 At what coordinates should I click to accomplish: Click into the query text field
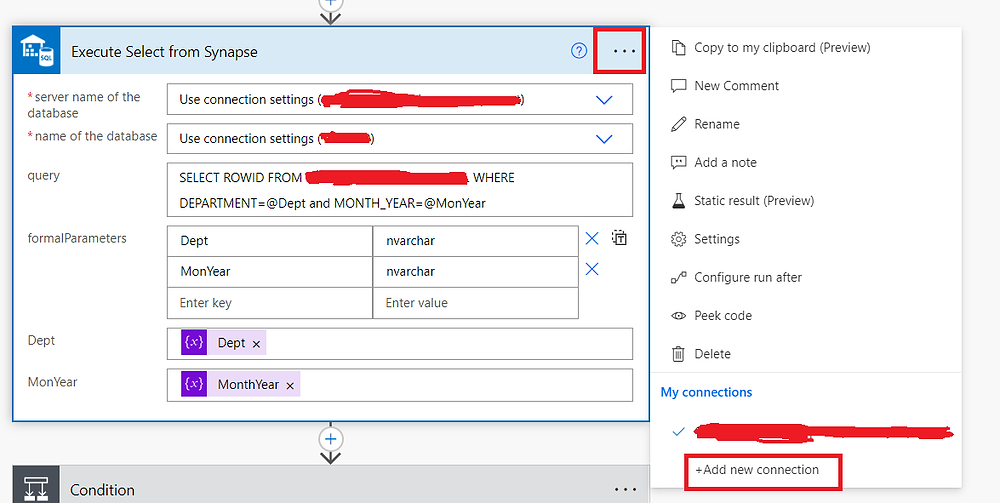click(400, 190)
